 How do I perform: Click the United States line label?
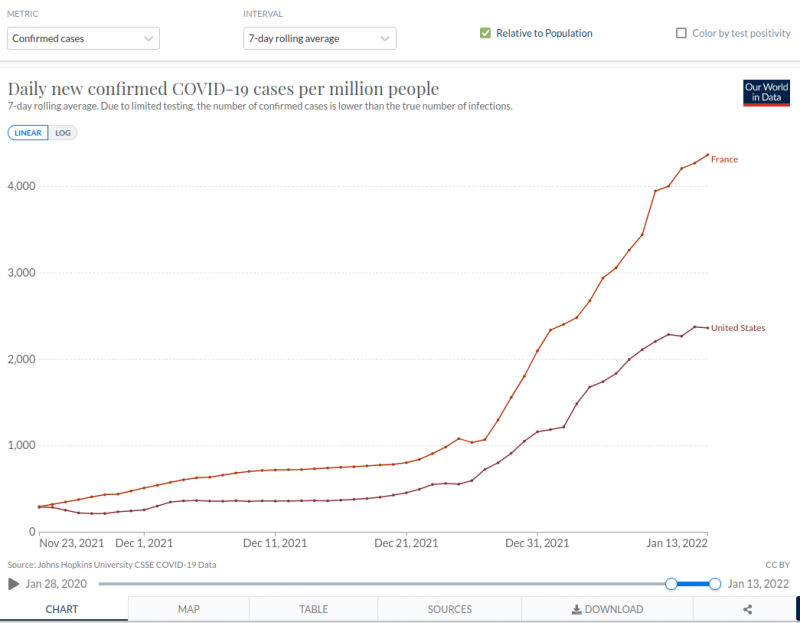[x=738, y=328]
